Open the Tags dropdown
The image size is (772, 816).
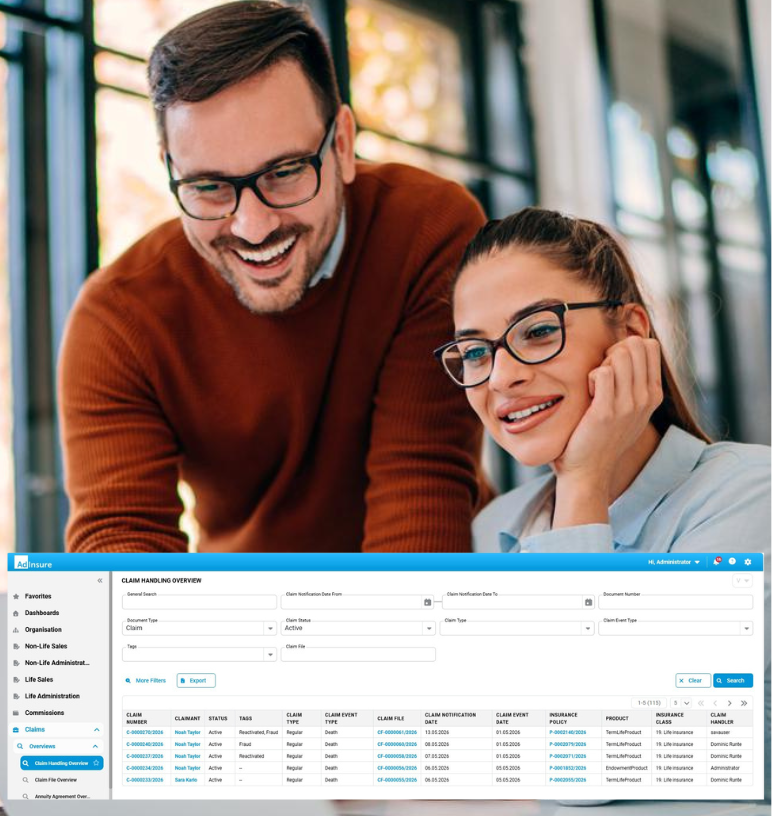pos(270,655)
